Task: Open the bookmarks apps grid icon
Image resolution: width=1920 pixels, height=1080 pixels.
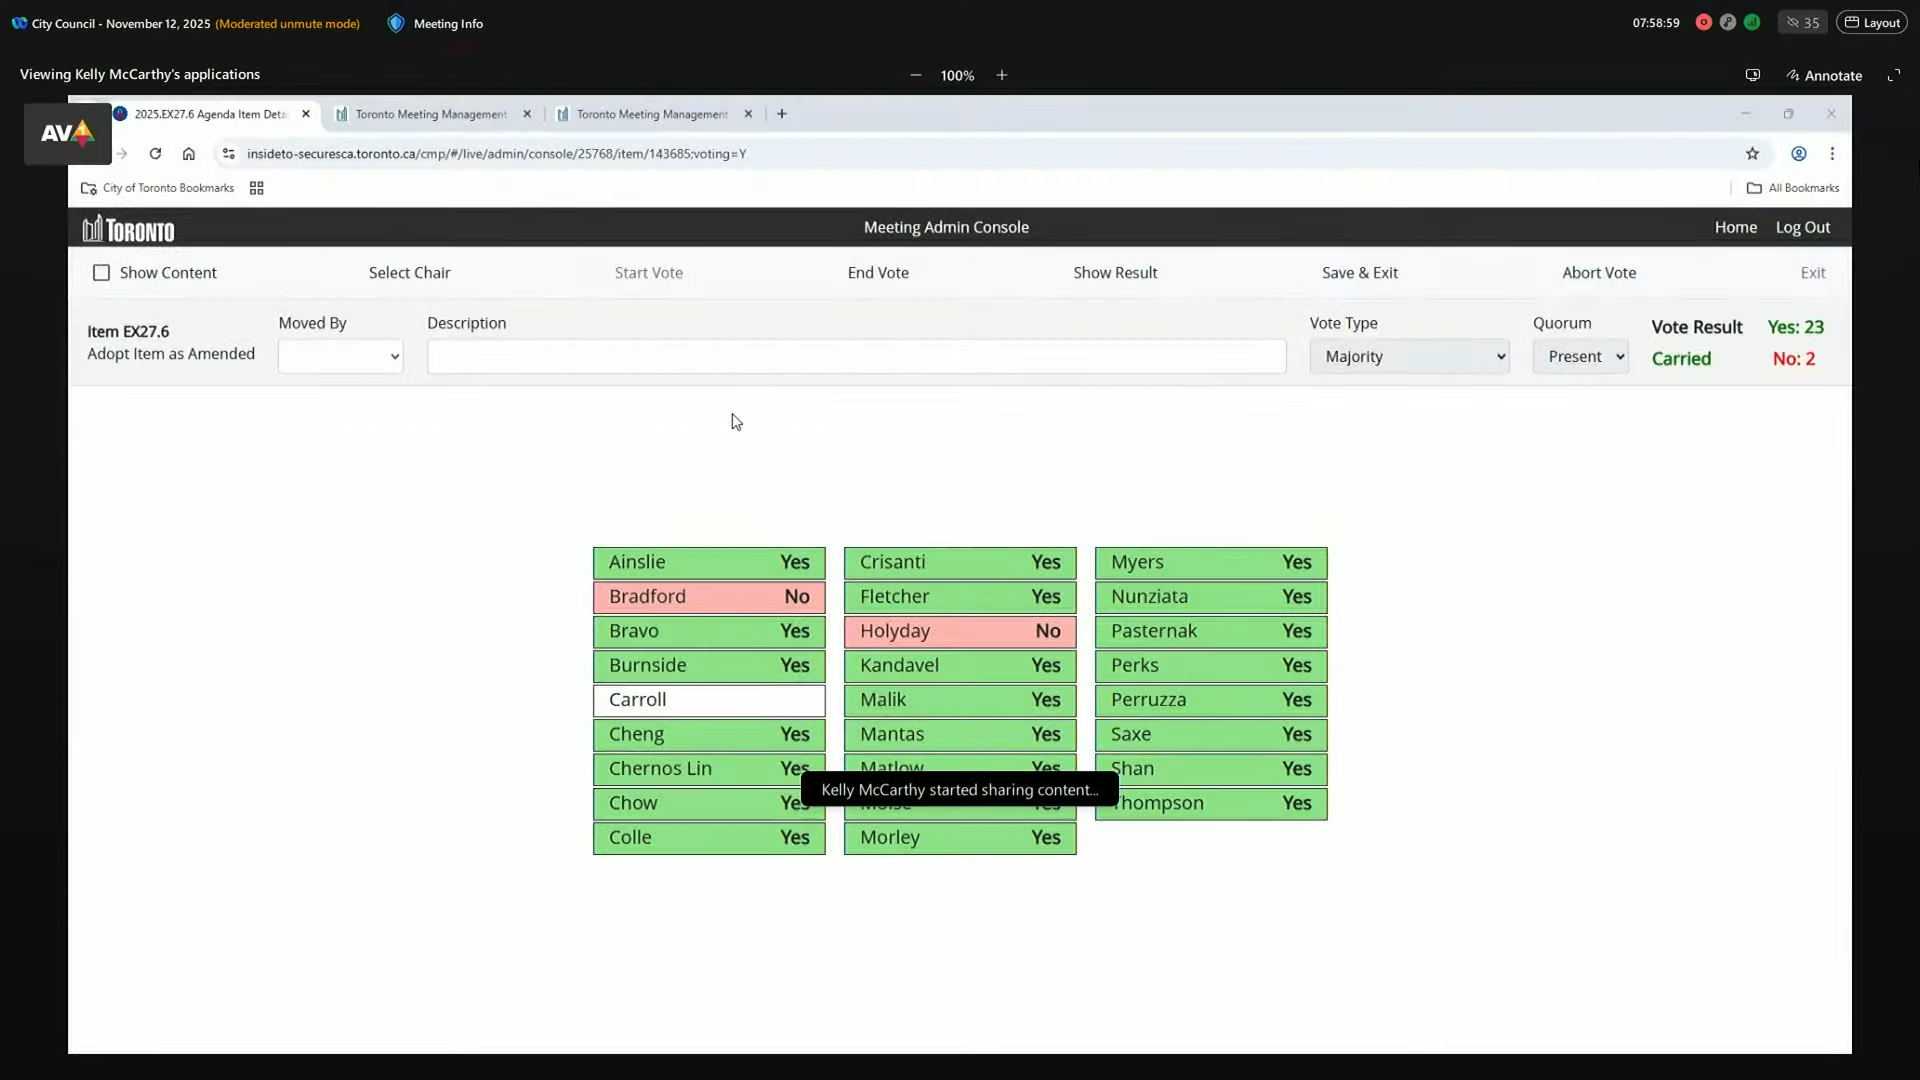Action: coord(256,188)
